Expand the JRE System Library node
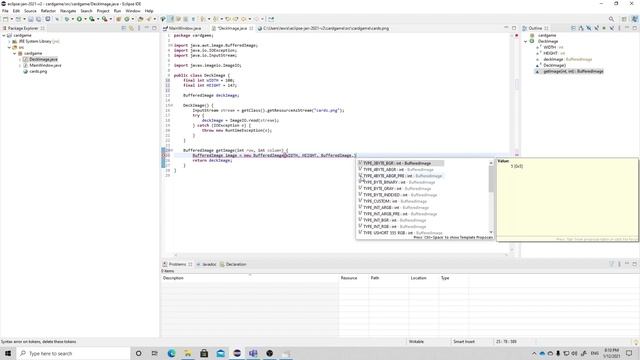The width and height of the screenshot is (640, 360). 9,41
